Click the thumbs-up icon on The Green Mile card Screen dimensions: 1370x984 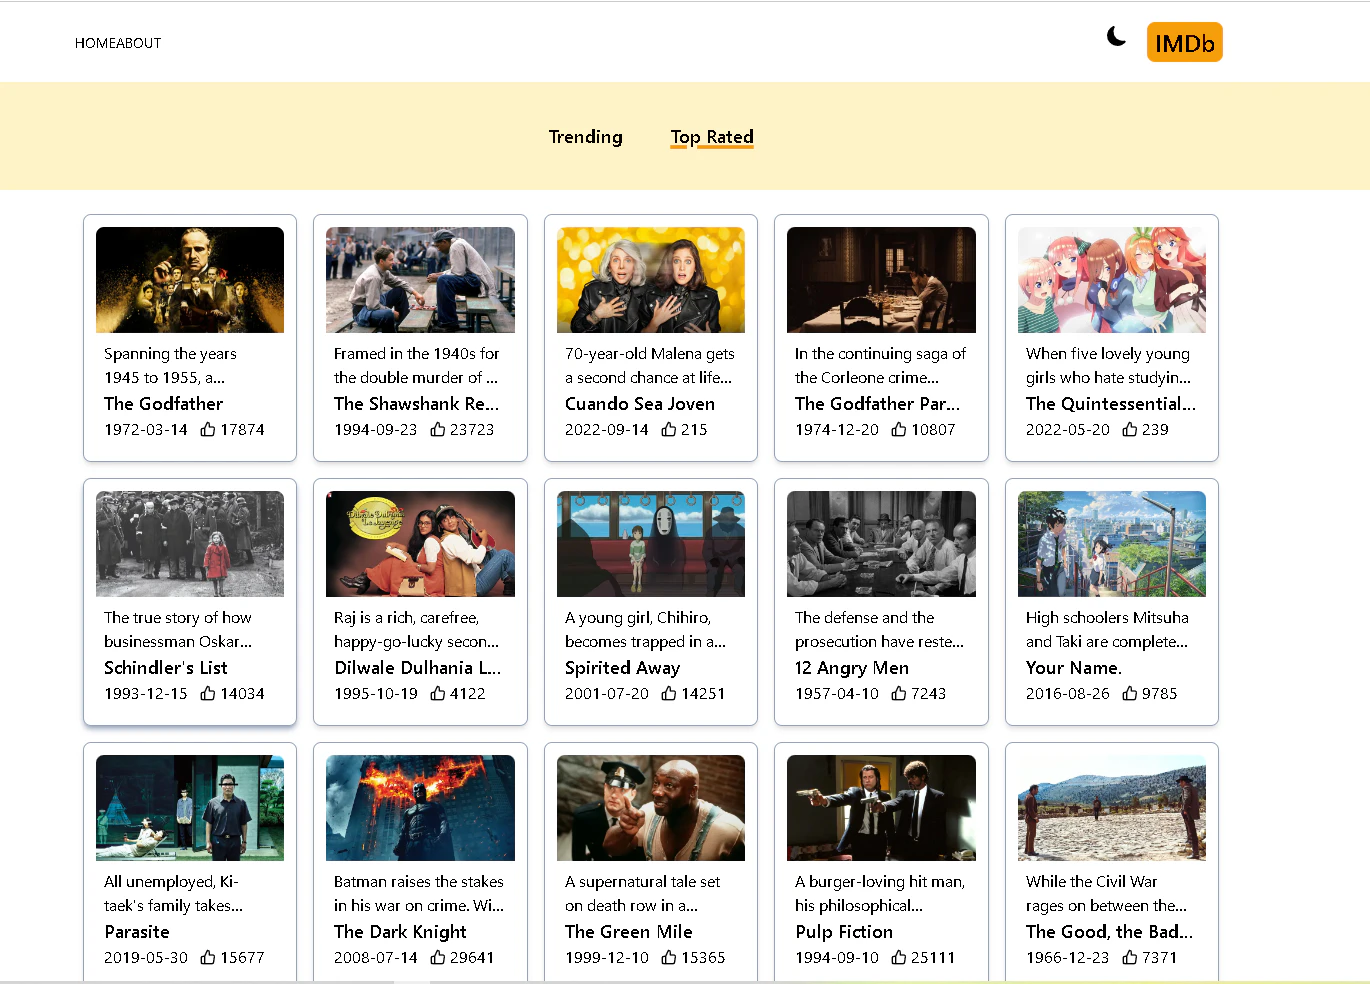click(x=669, y=957)
